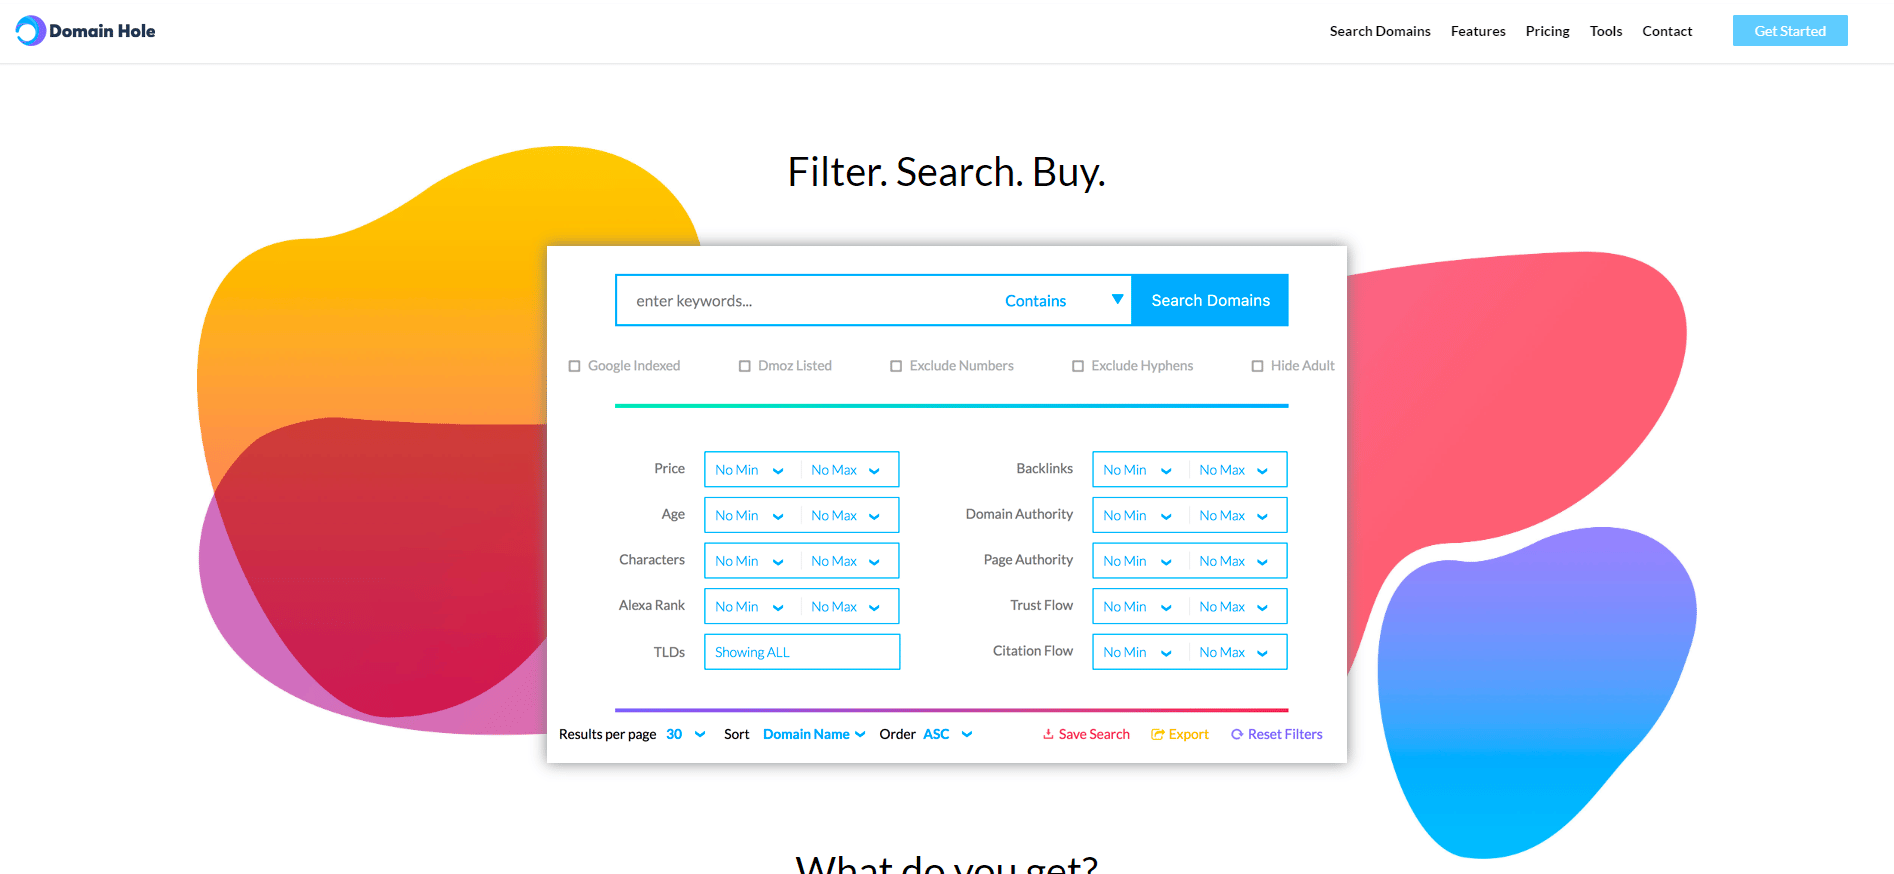Click the Reset Filters refresh icon
Viewport: 1894px width, 874px height.
(1237, 734)
